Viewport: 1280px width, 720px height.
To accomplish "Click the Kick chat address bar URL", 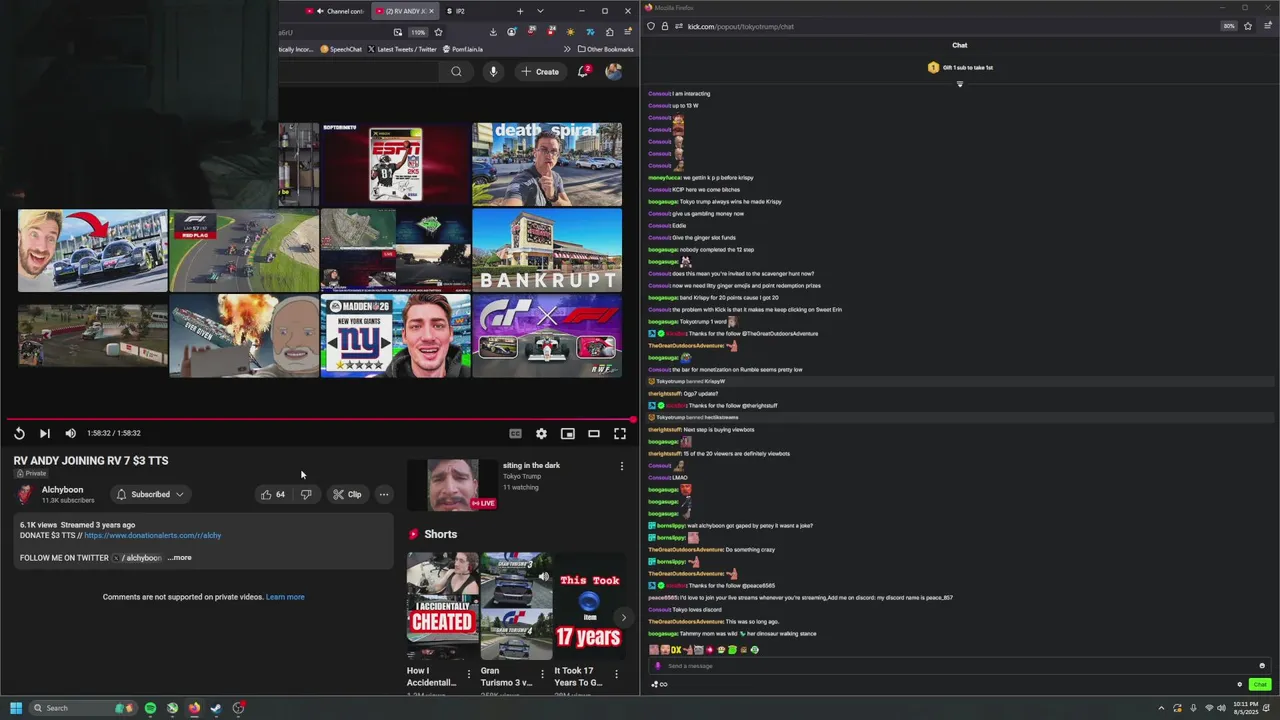I will 741,26.
